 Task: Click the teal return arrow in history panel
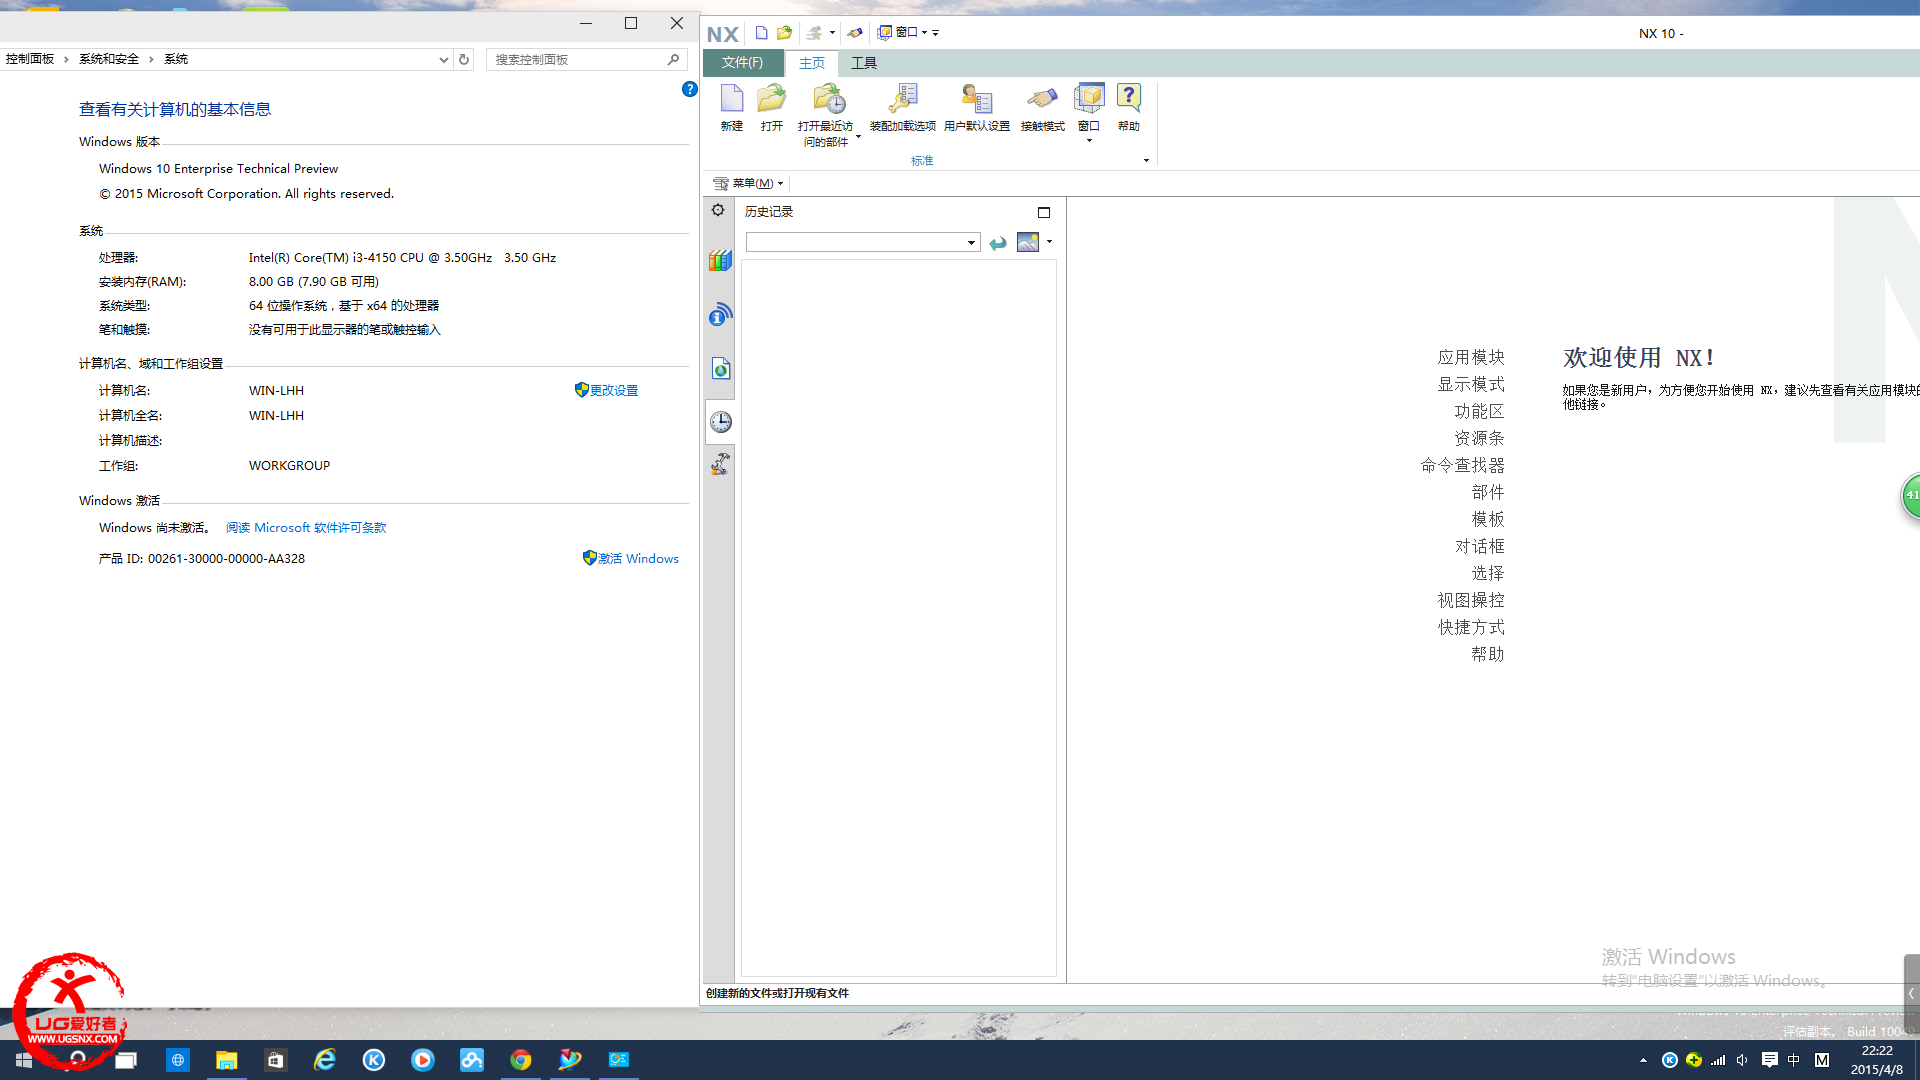point(998,243)
